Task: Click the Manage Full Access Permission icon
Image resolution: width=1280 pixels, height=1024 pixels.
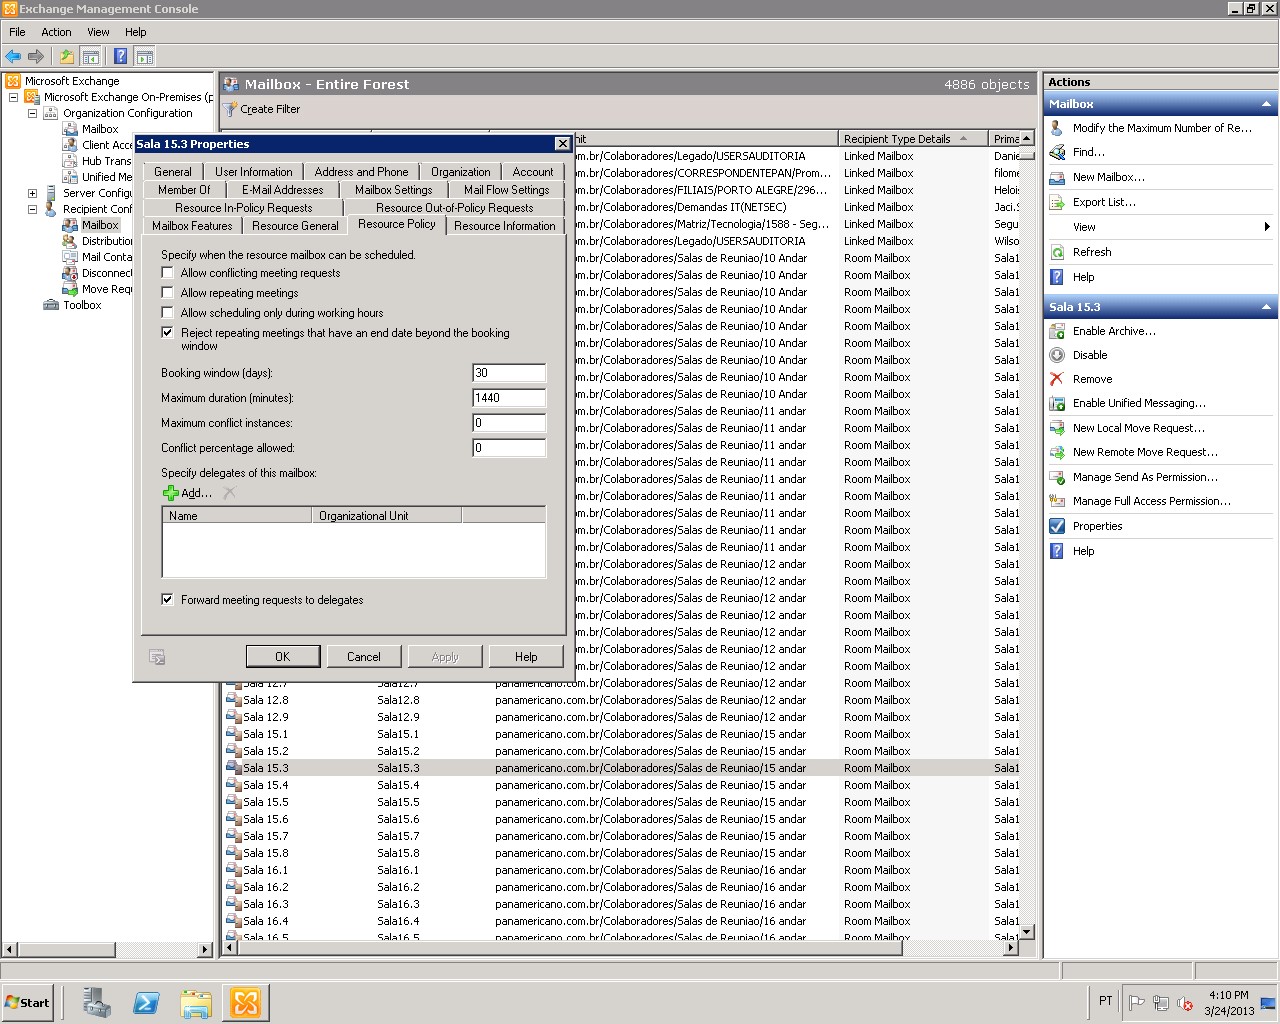Action: [x=1057, y=501]
